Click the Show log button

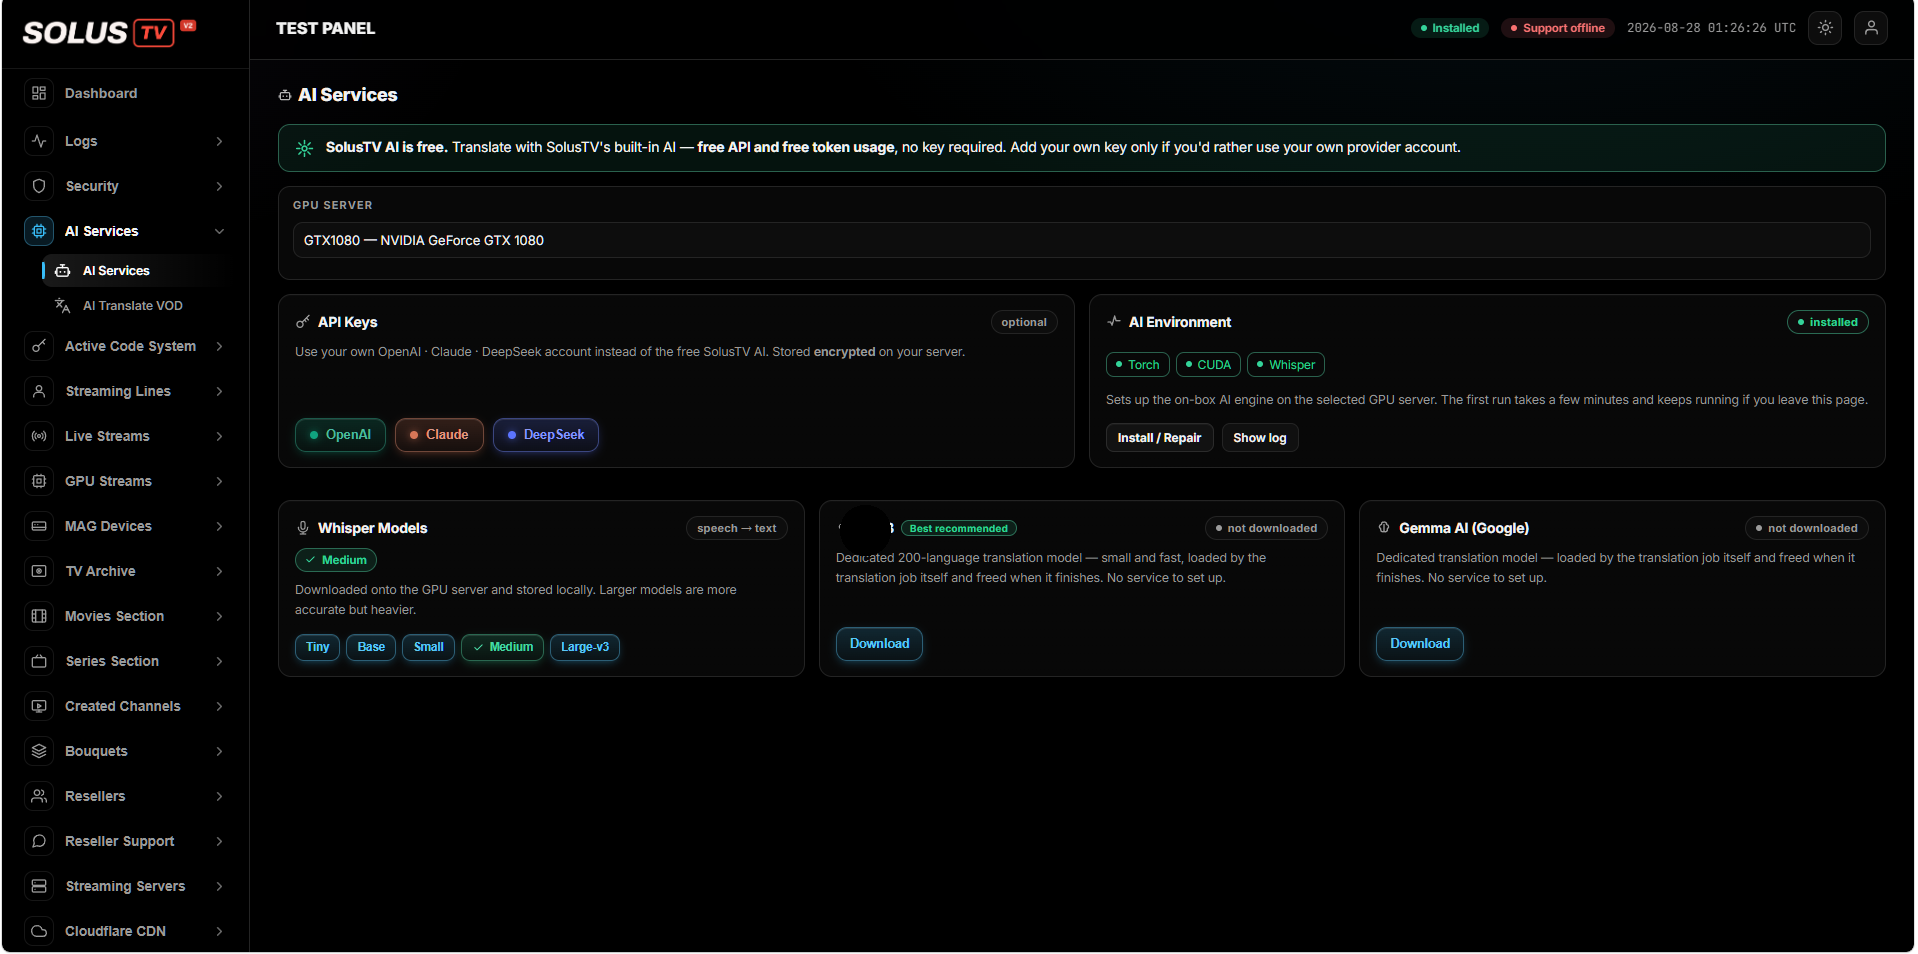pos(1260,438)
